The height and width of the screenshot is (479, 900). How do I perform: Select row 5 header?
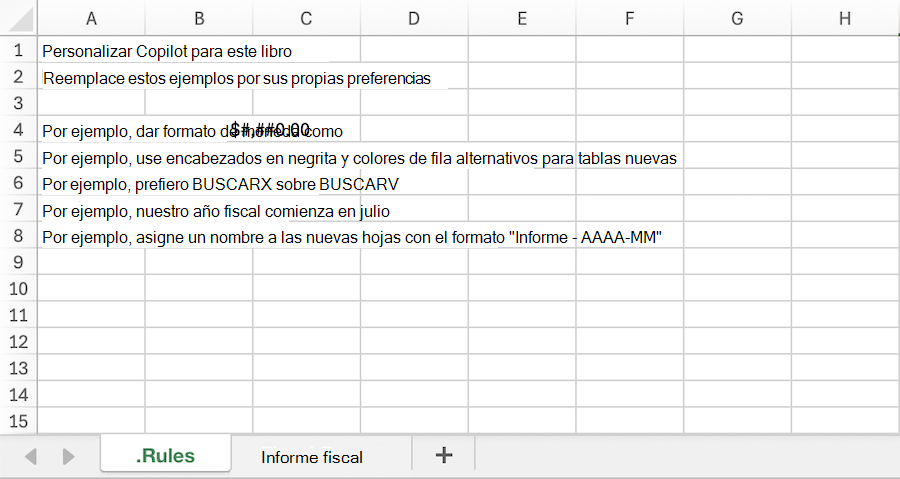click(x=18, y=156)
